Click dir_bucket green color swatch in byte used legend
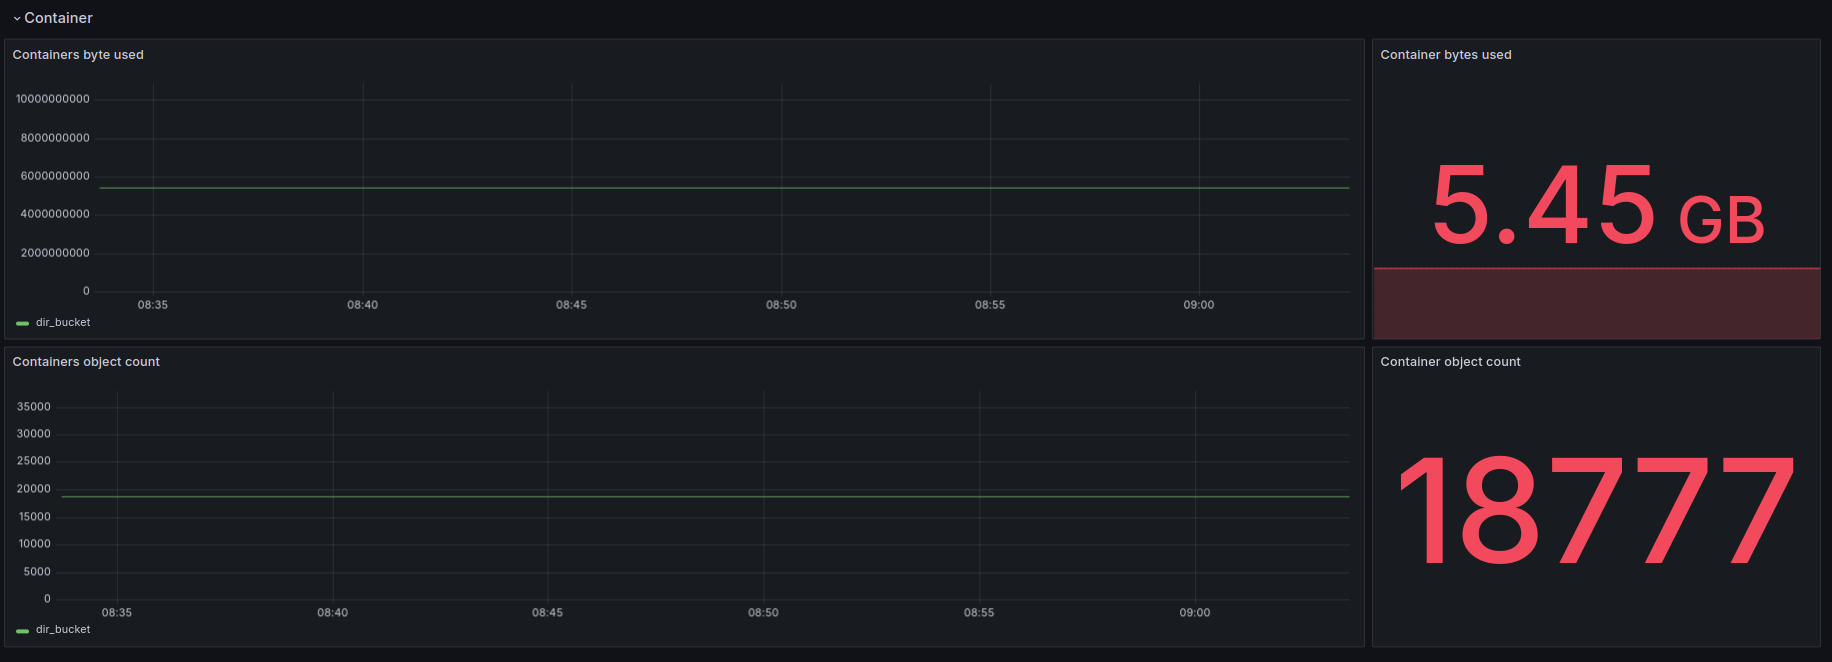 (x=22, y=323)
